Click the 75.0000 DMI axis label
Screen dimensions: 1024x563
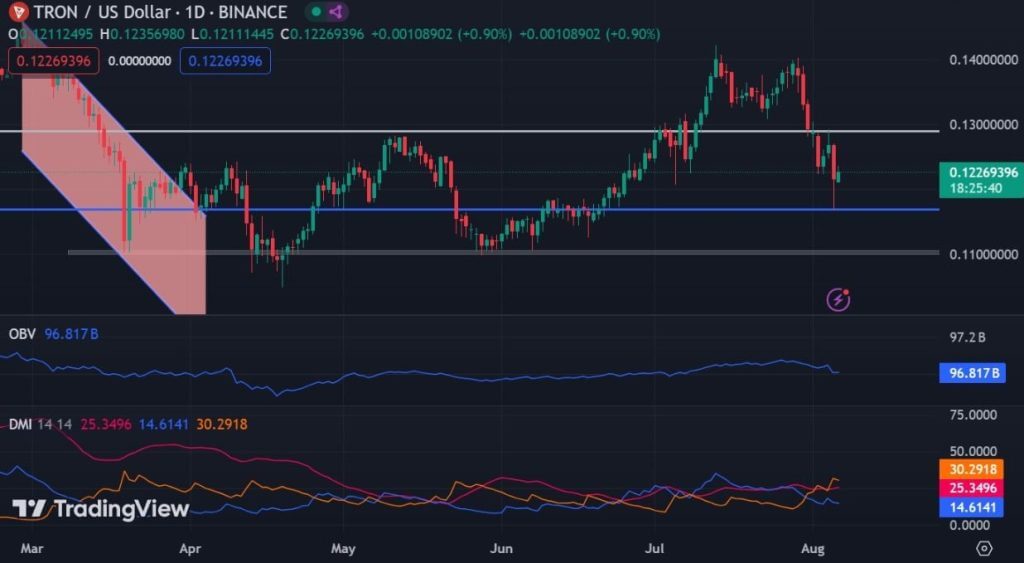pos(973,415)
